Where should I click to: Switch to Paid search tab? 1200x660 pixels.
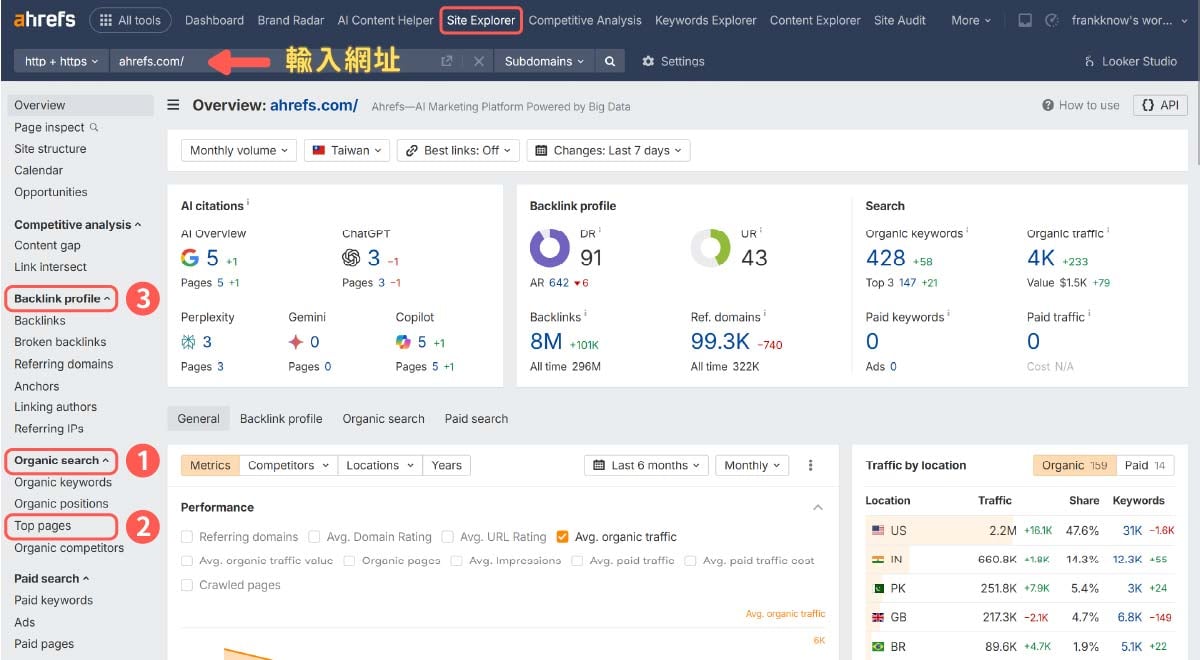(476, 419)
